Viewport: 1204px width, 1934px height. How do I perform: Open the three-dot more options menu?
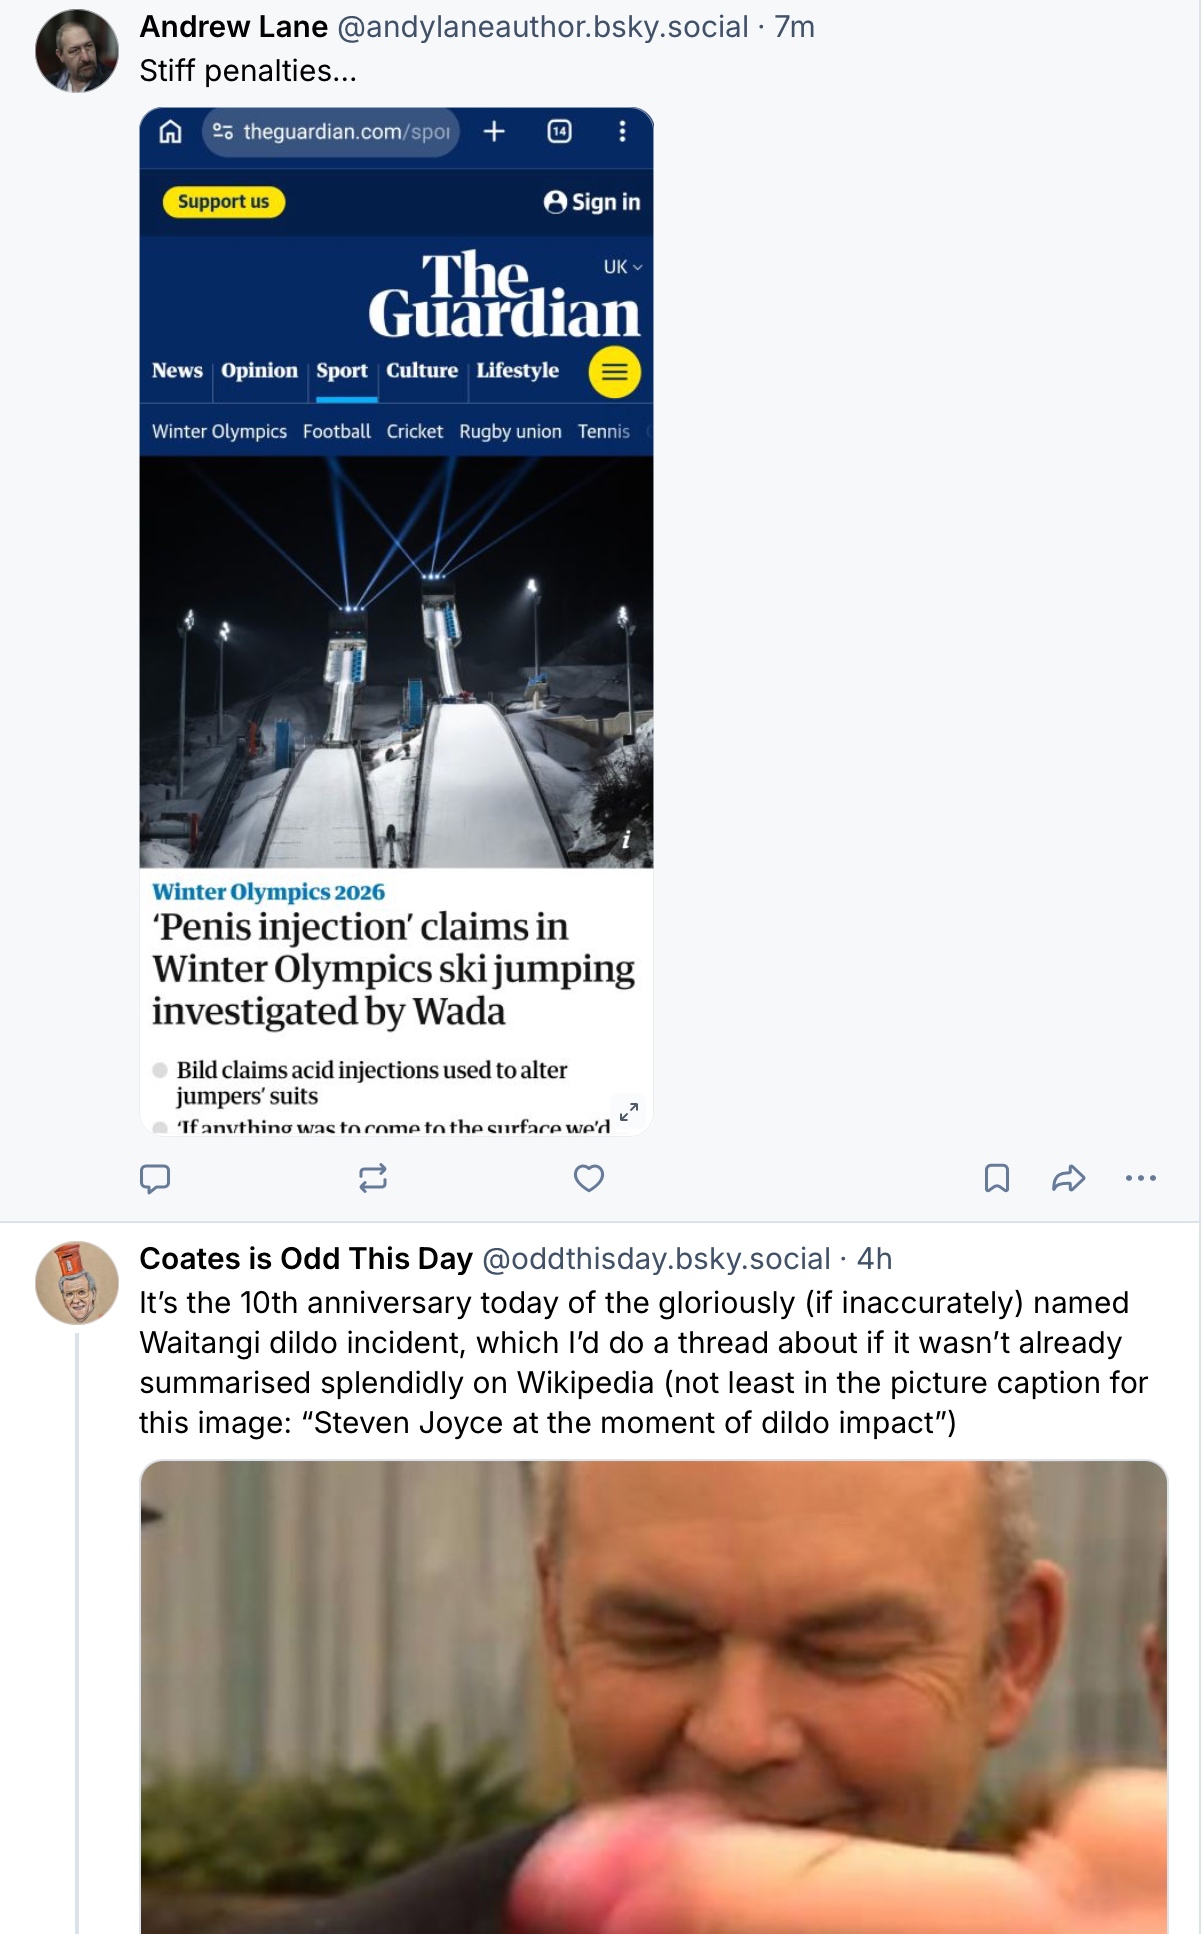pyautogui.click(x=1140, y=1178)
